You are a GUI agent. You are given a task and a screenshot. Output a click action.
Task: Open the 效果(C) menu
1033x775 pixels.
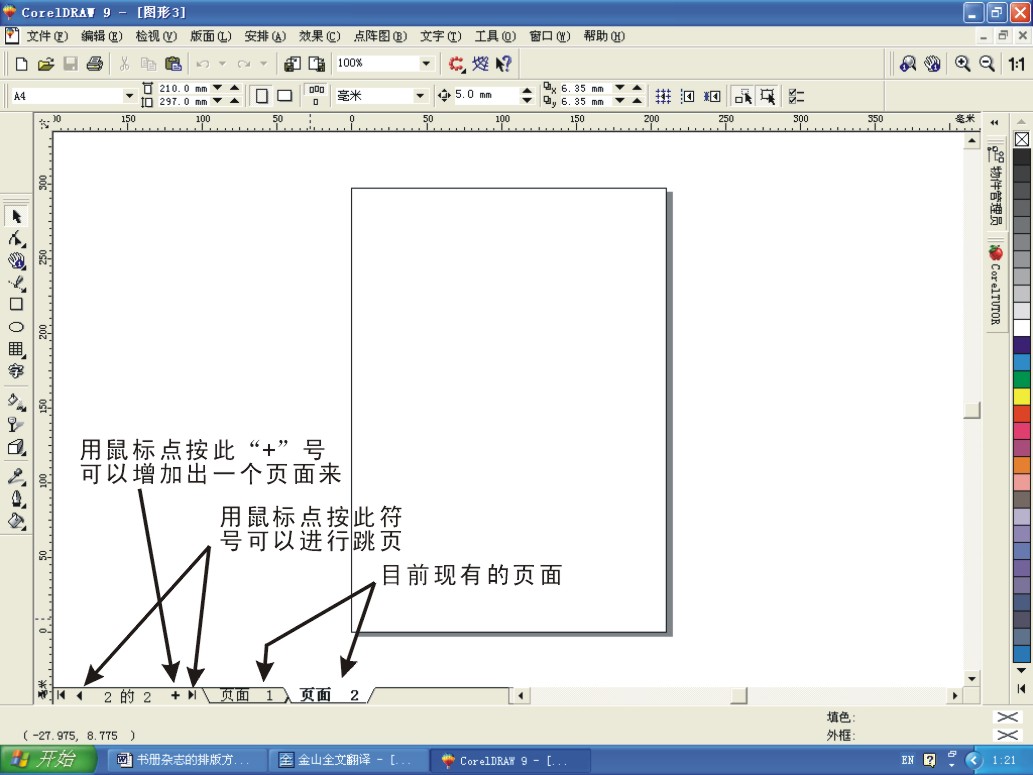click(320, 36)
